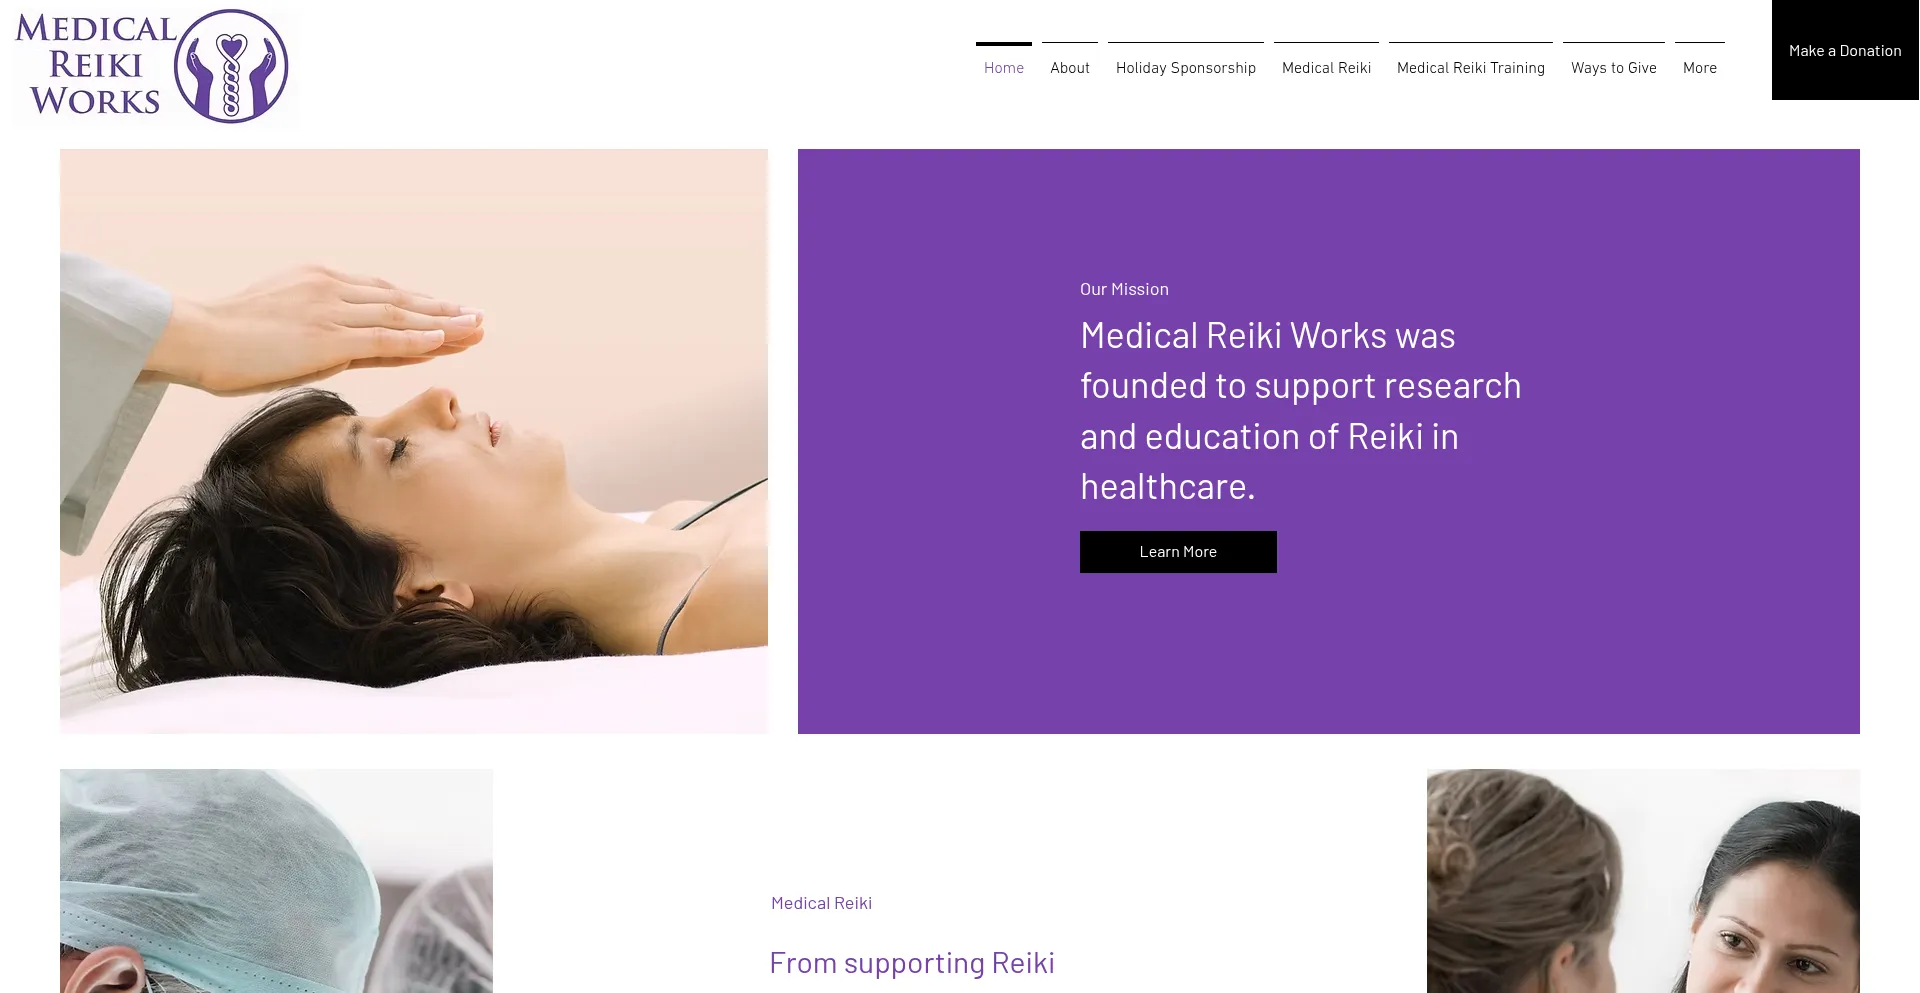Navigate to Ways to Give
The image size is (1920, 993).
pos(1614,67)
